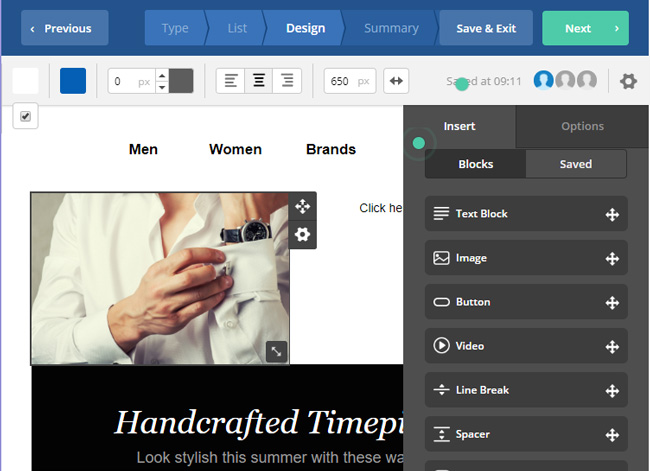Click the resize handle on the watch image

pyautogui.click(x=276, y=351)
